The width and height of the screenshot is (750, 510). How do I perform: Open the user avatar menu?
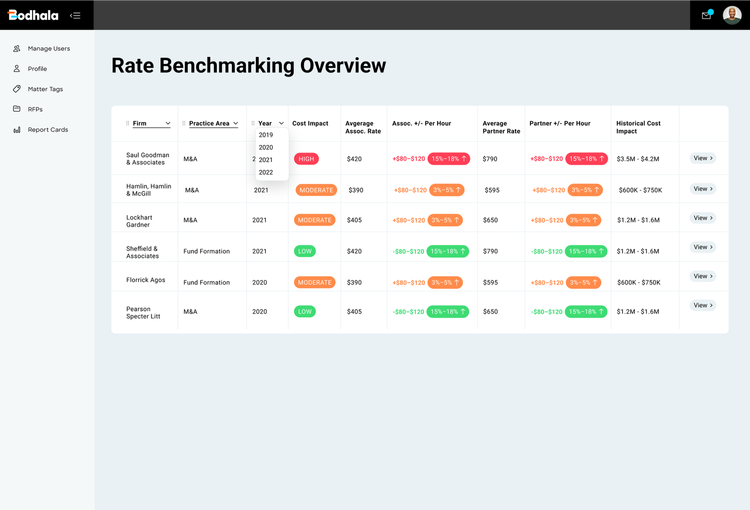(x=732, y=15)
